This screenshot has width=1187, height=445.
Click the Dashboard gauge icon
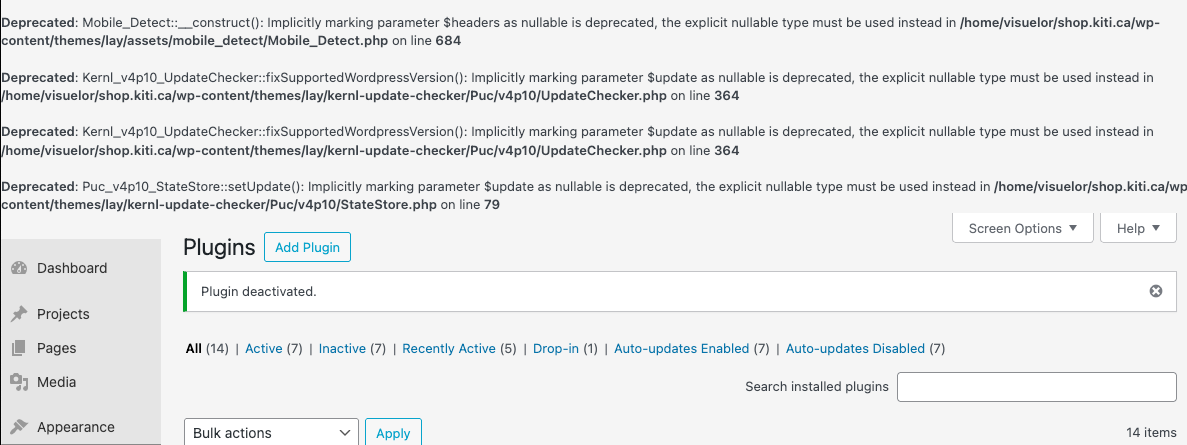point(19,268)
